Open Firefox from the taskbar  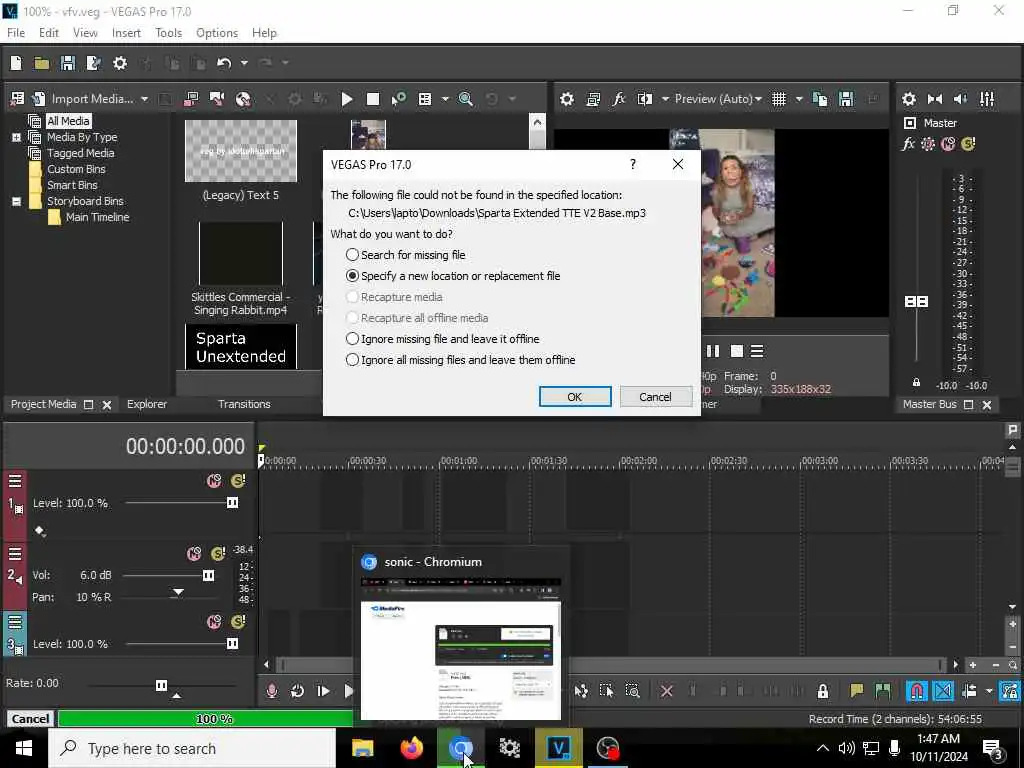[x=411, y=748]
